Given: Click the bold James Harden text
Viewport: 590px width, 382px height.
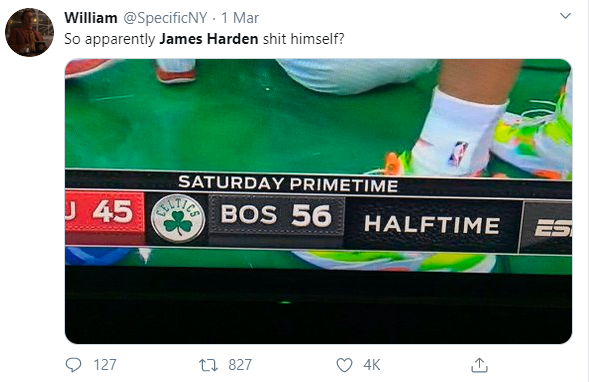Looking at the screenshot, I should [x=209, y=39].
